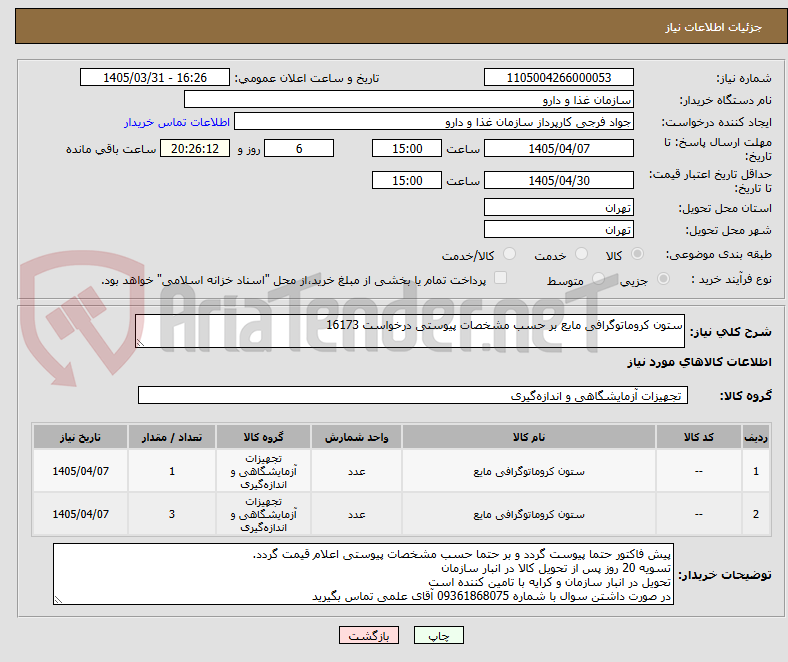Open the اطلاعات تماس خریدار link
This screenshot has height=662, width=788.
point(177,122)
